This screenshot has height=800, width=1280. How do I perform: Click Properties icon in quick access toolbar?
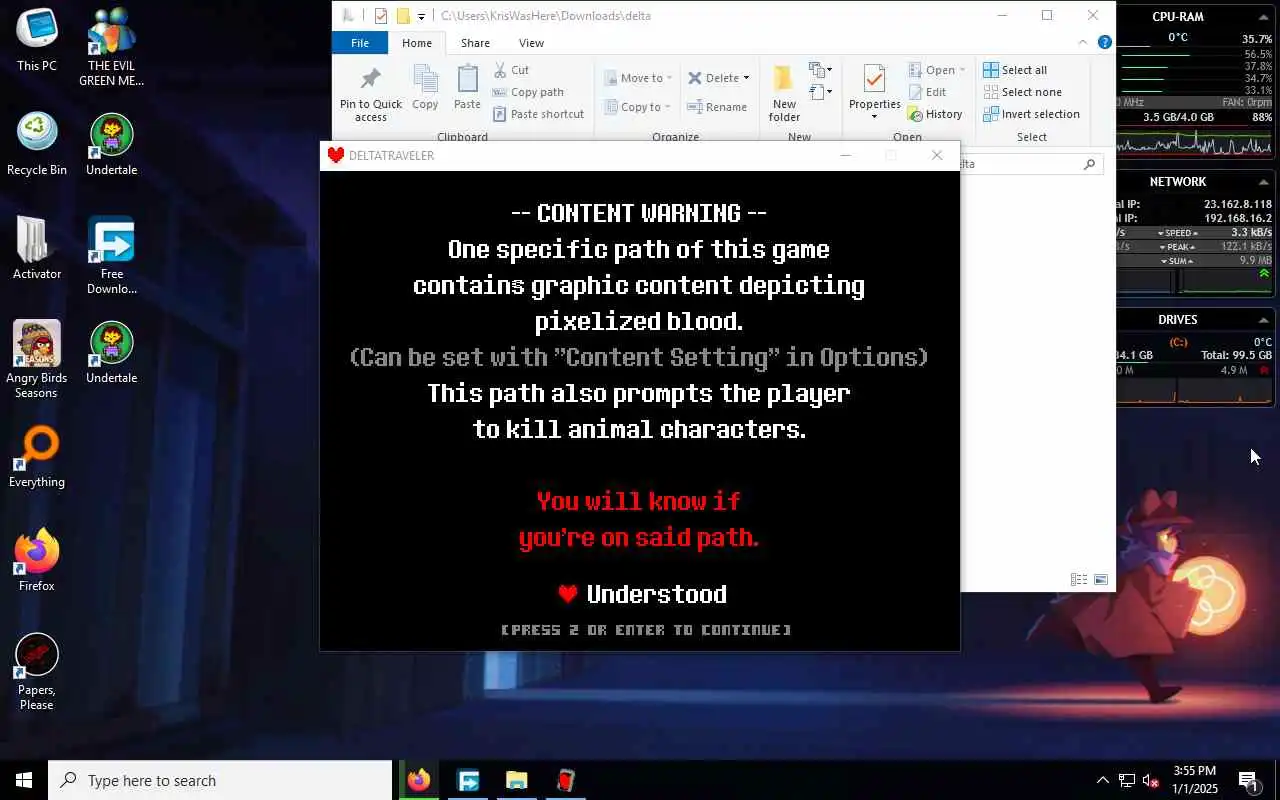tap(381, 16)
